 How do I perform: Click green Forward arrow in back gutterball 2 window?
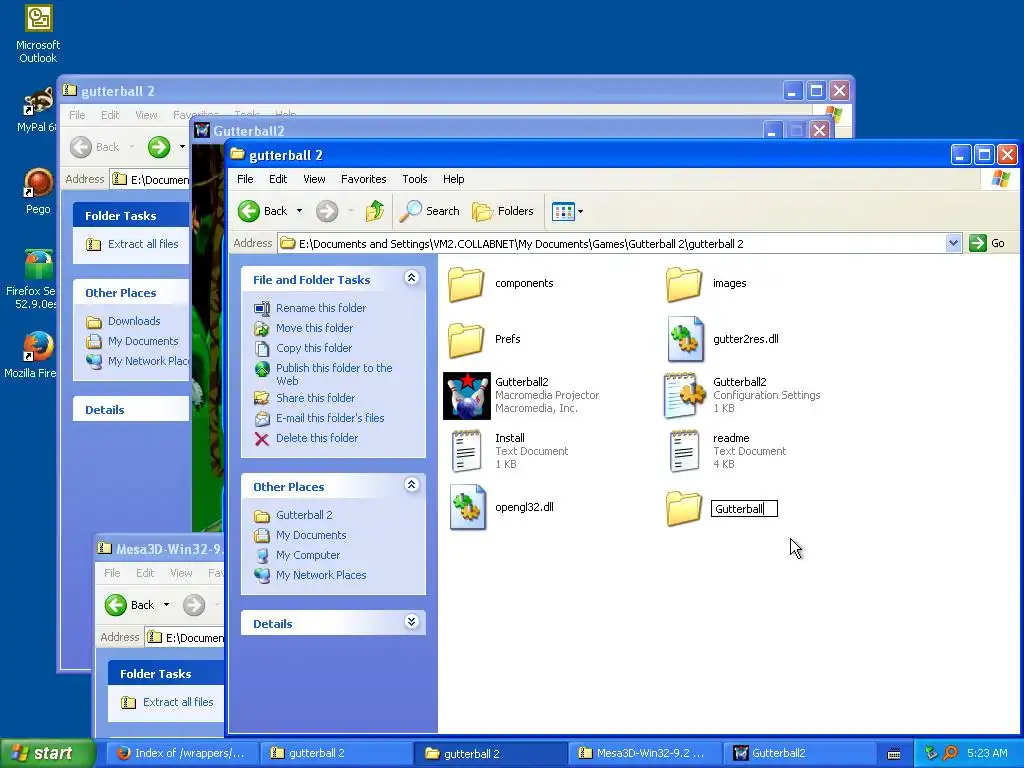[x=159, y=147]
